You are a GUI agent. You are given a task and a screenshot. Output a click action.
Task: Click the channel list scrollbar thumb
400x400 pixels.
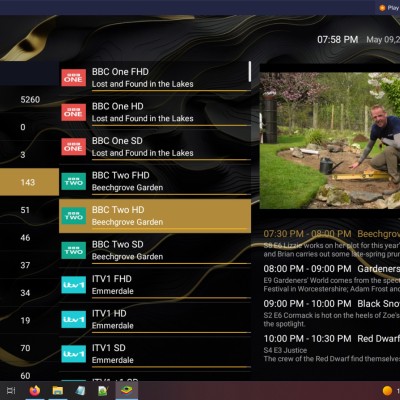pos(250,71)
